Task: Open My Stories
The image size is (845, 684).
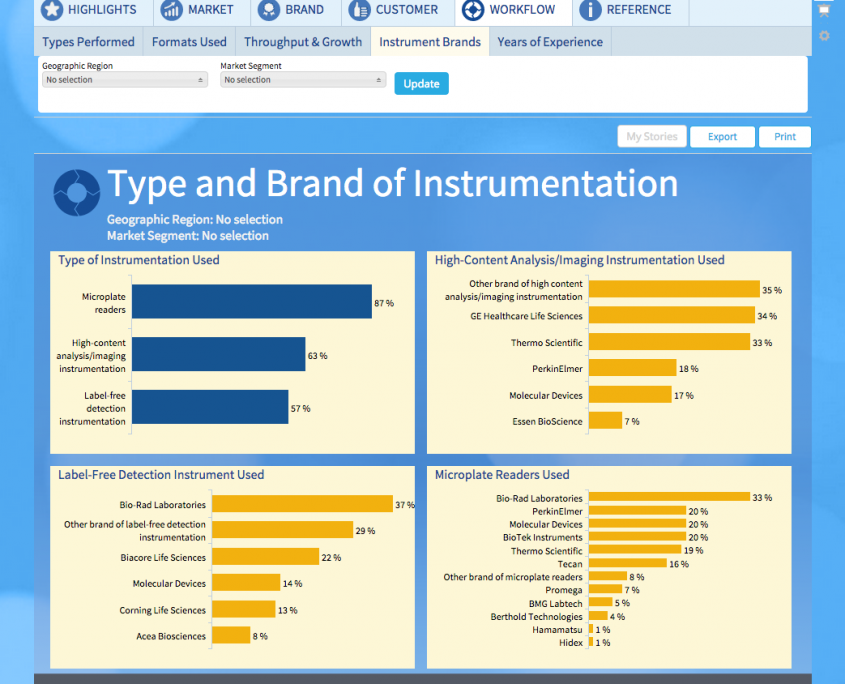Action: point(652,137)
